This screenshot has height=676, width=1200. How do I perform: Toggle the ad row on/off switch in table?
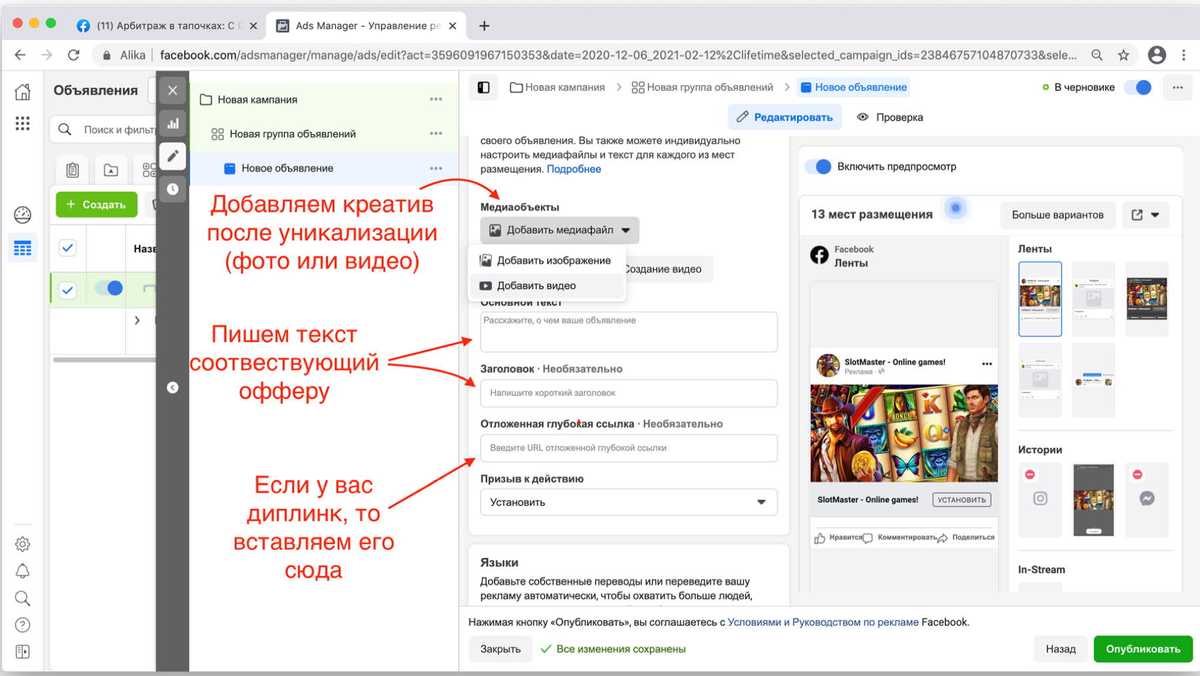click(108, 288)
